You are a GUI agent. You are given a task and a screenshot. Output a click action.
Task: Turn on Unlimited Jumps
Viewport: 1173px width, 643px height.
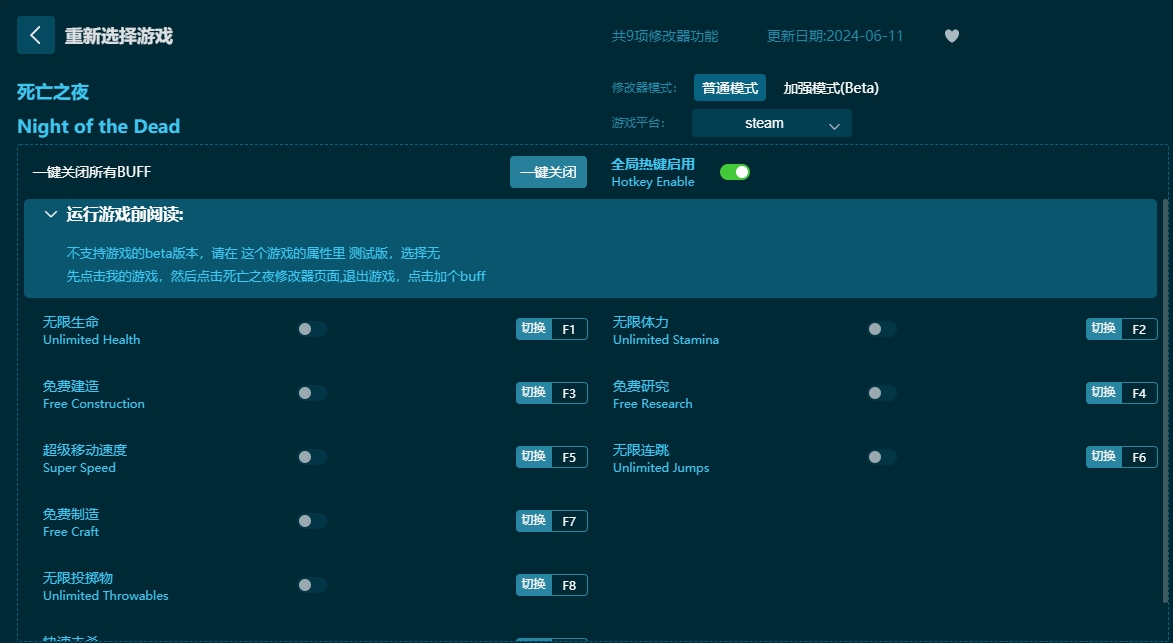point(882,456)
